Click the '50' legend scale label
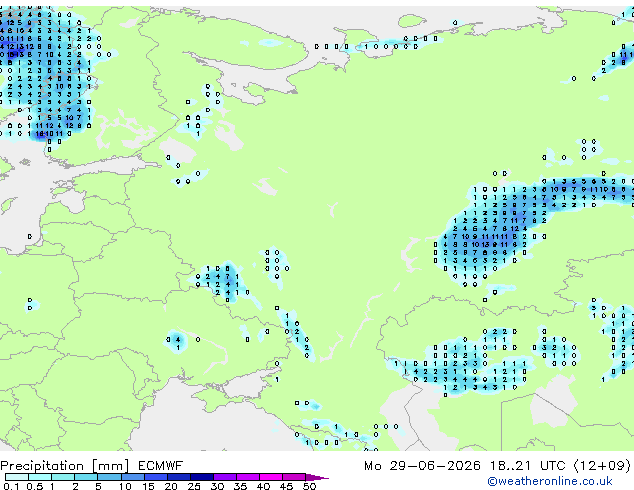 point(309,486)
